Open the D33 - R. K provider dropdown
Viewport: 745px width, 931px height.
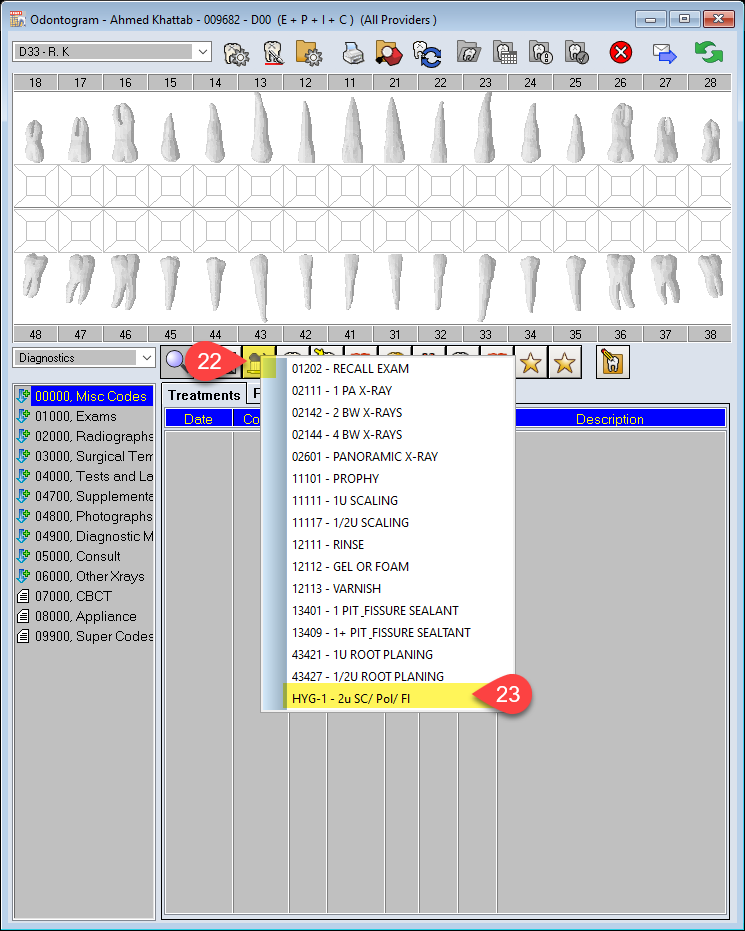pos(112,52)
